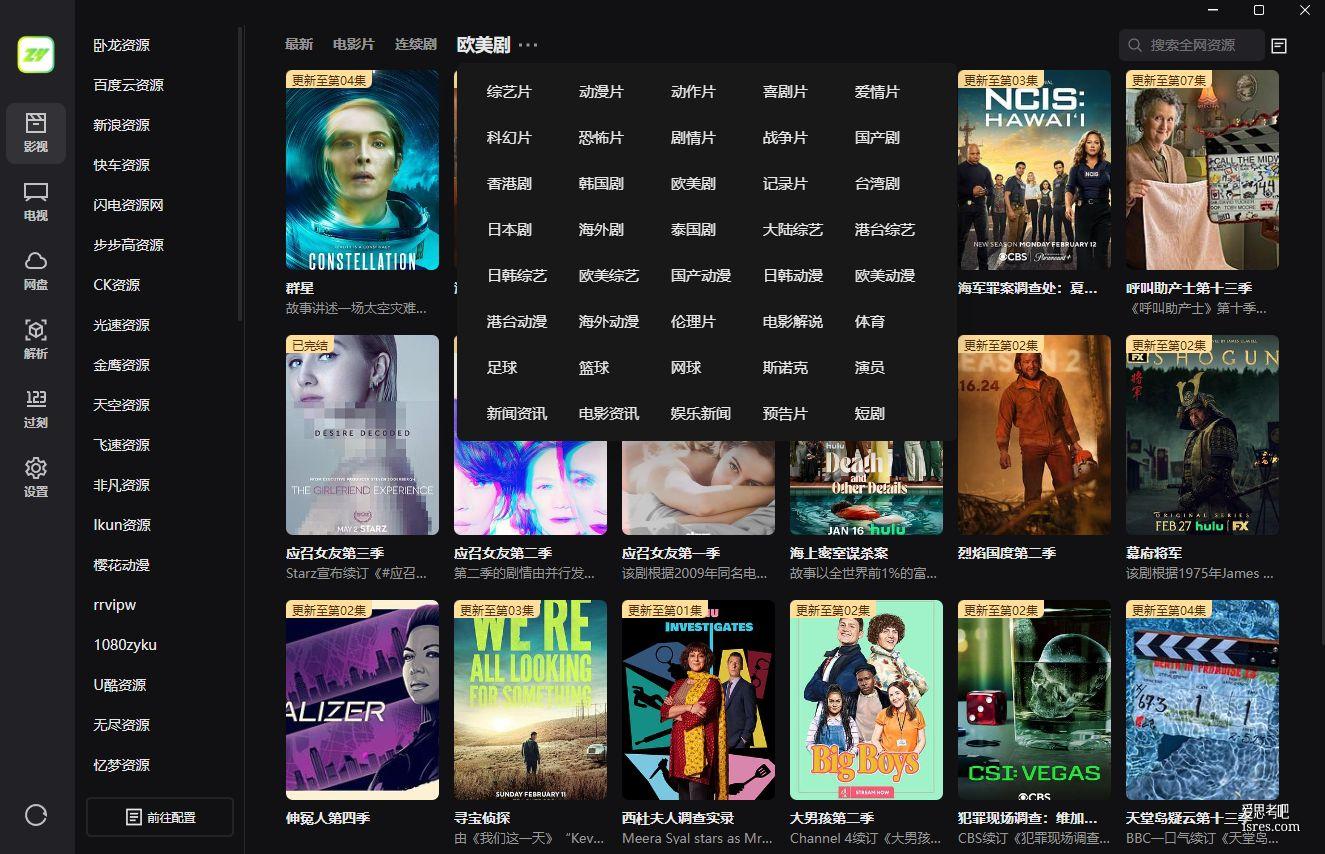Choose 科幻片 in category menu
This screenshot has width=1325, height=854.
509,137
